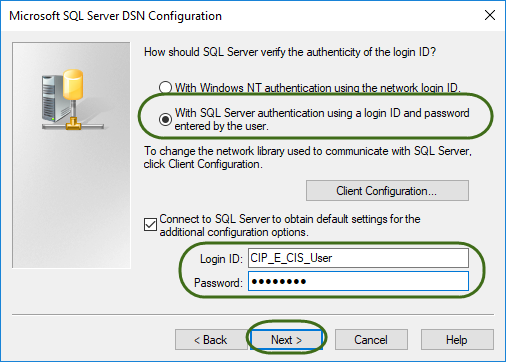Click the Password input field
The width and height of the screenshot is (506, 362).
[x=358, y=281]
